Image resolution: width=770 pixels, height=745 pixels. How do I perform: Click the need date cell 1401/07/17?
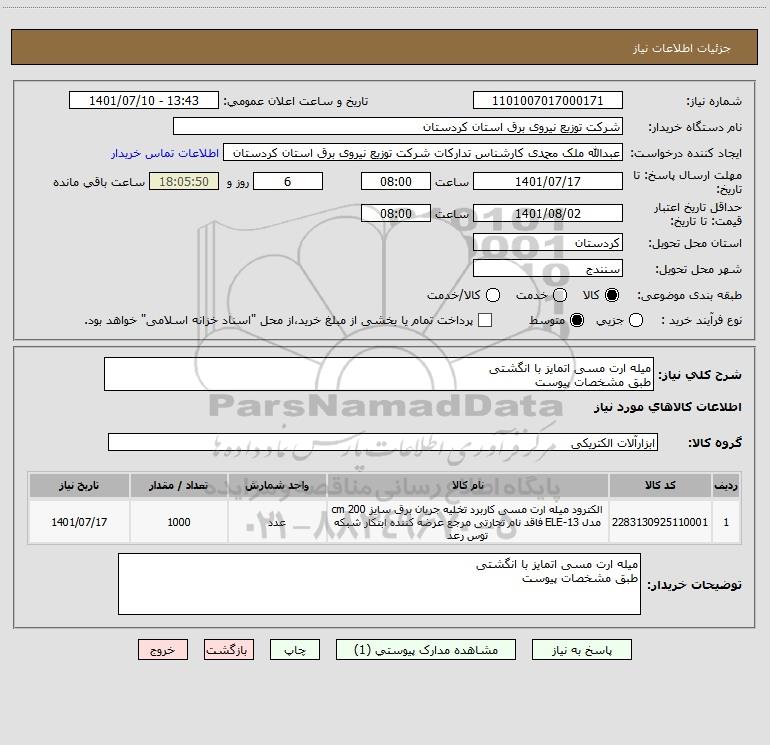[79, 522]
